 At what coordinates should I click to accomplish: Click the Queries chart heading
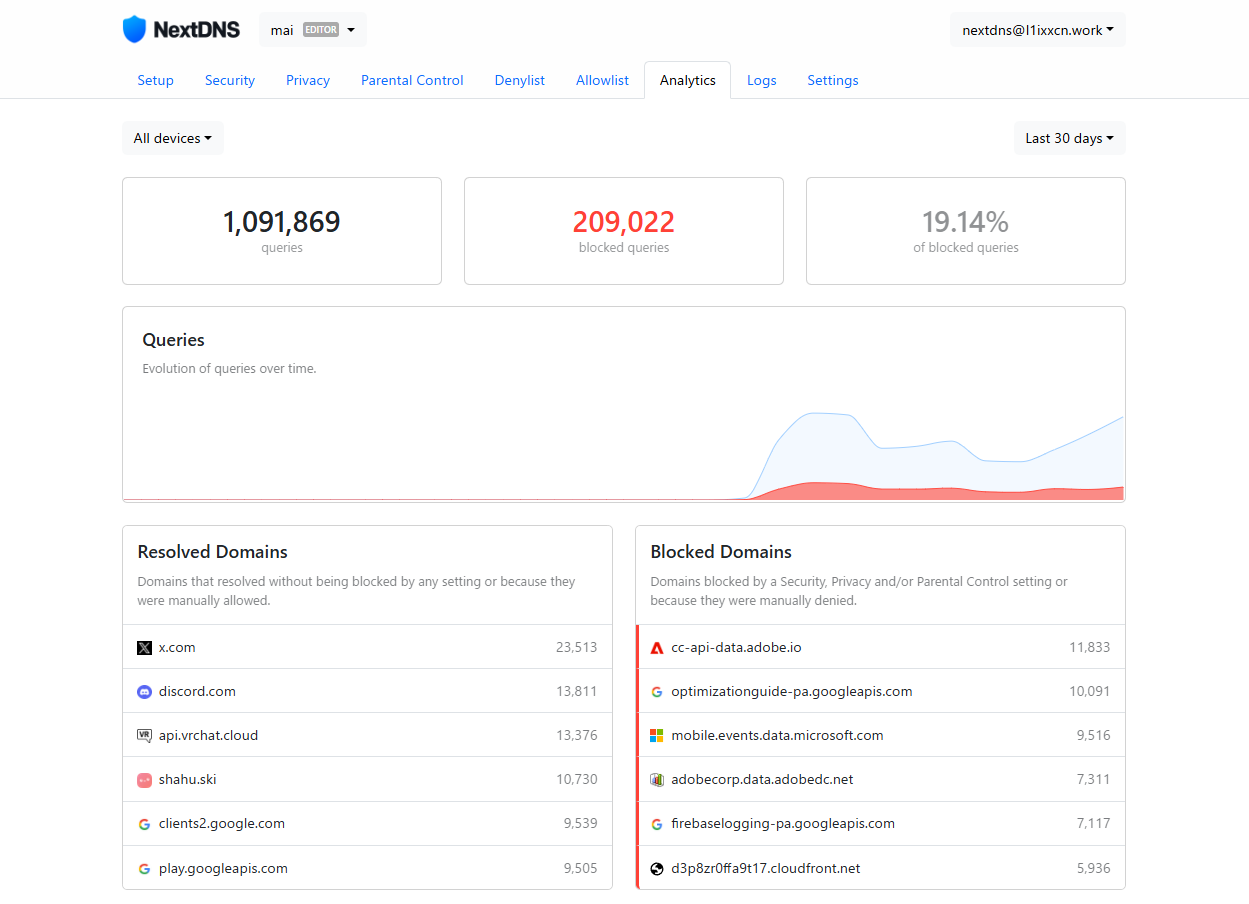tap(173, 340)
